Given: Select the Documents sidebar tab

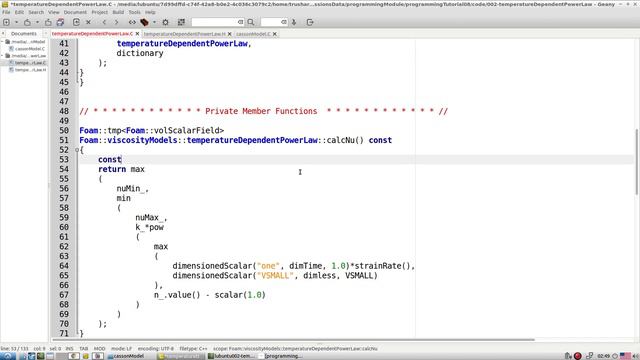Looking at the screenshot, I should pos(24,33).
